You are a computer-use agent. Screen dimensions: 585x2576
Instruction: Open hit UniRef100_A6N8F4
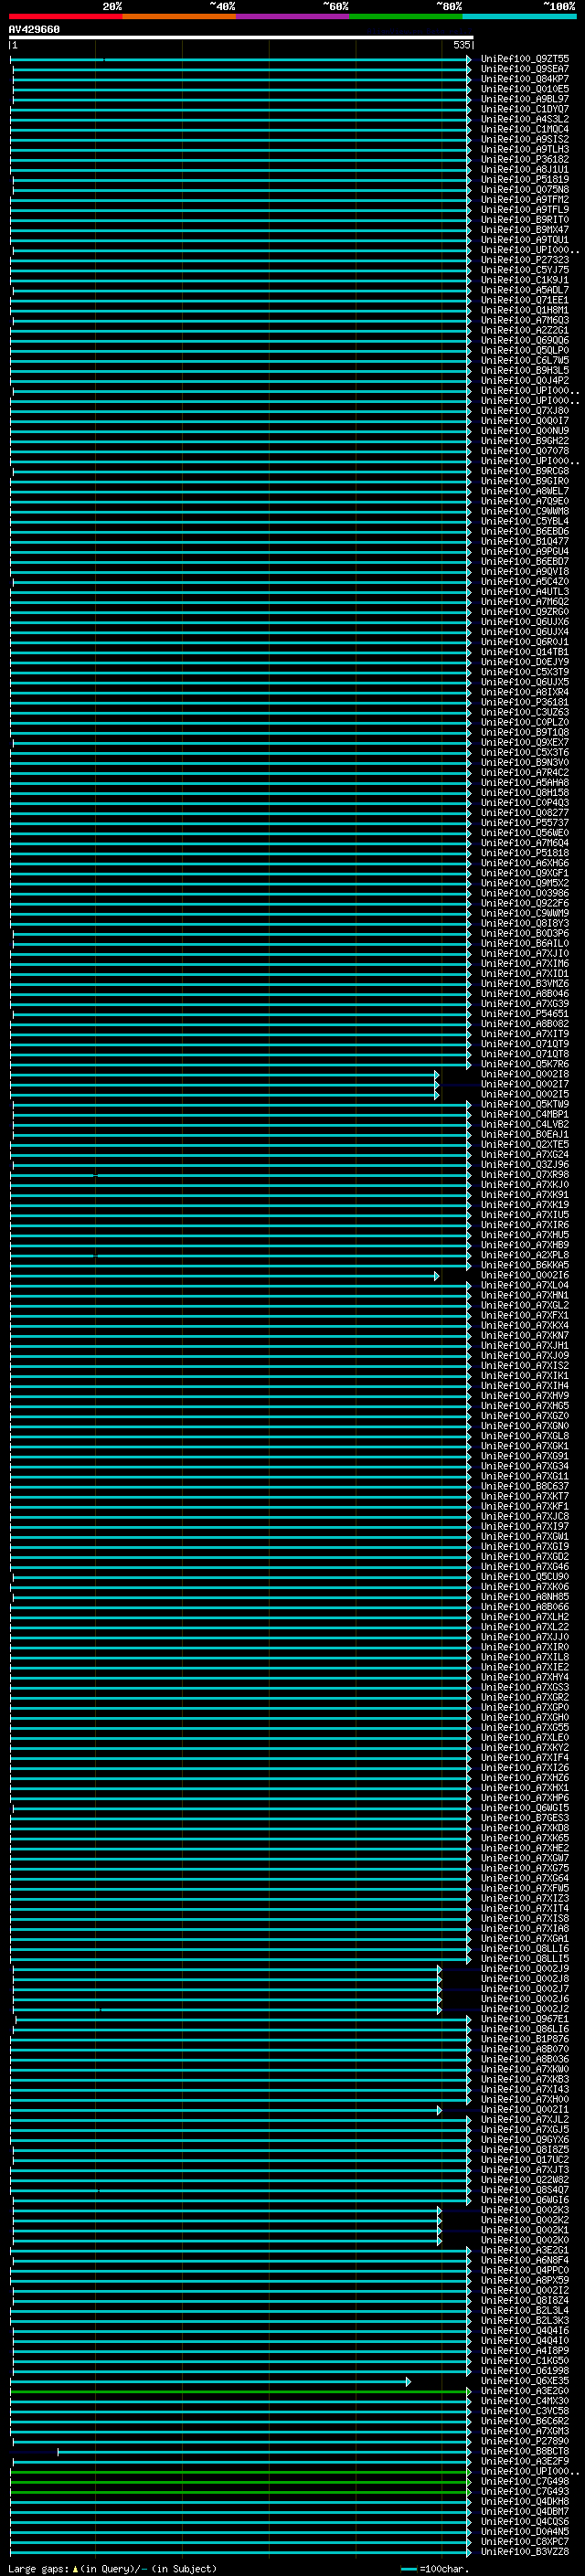[525, 2260]
